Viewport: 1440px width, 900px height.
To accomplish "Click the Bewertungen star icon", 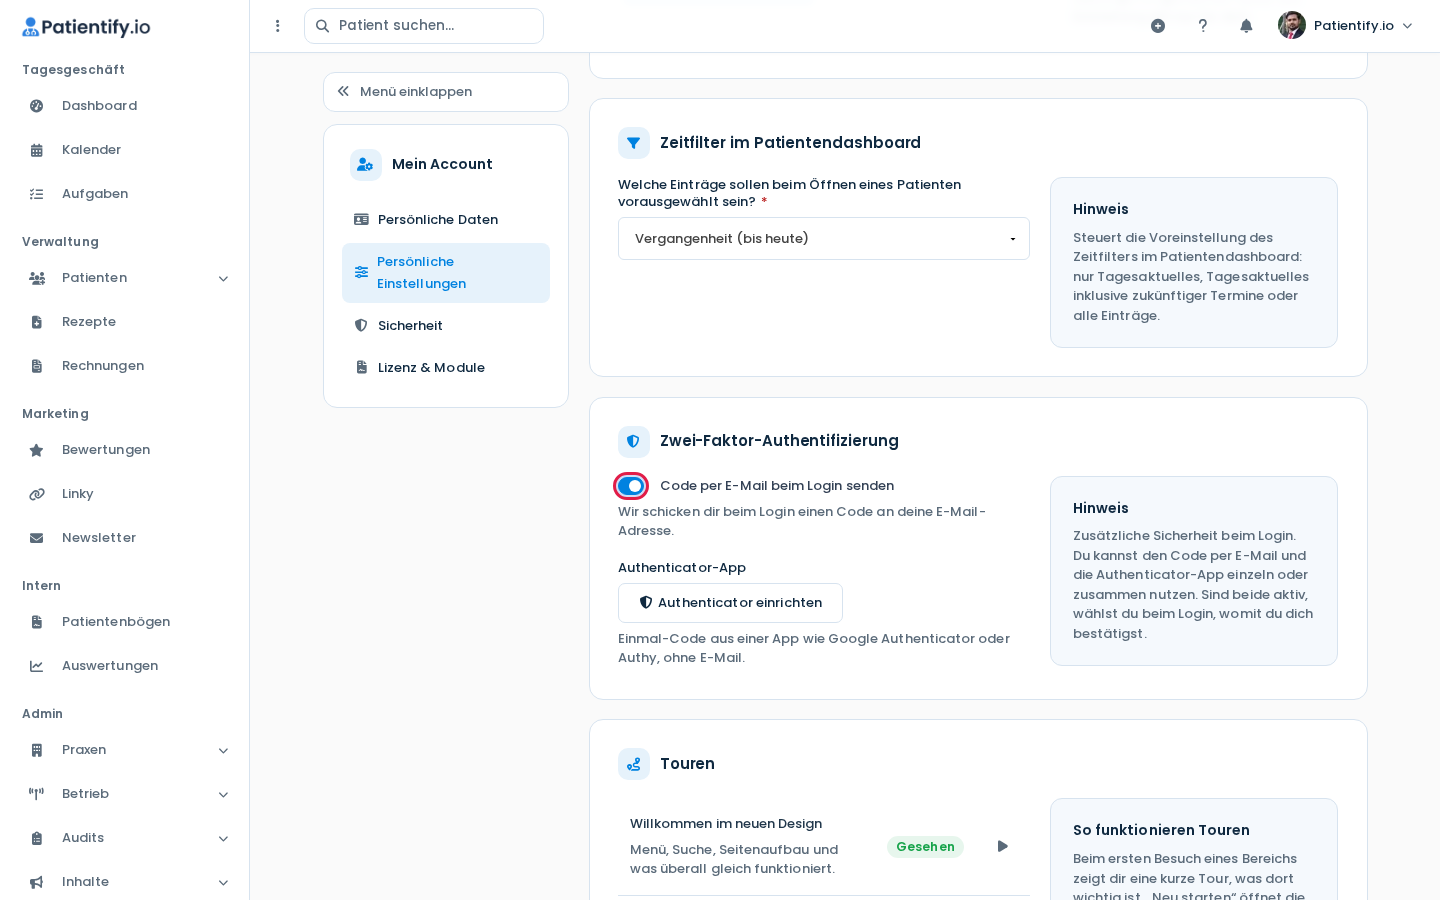I will [x=37, y=450].
